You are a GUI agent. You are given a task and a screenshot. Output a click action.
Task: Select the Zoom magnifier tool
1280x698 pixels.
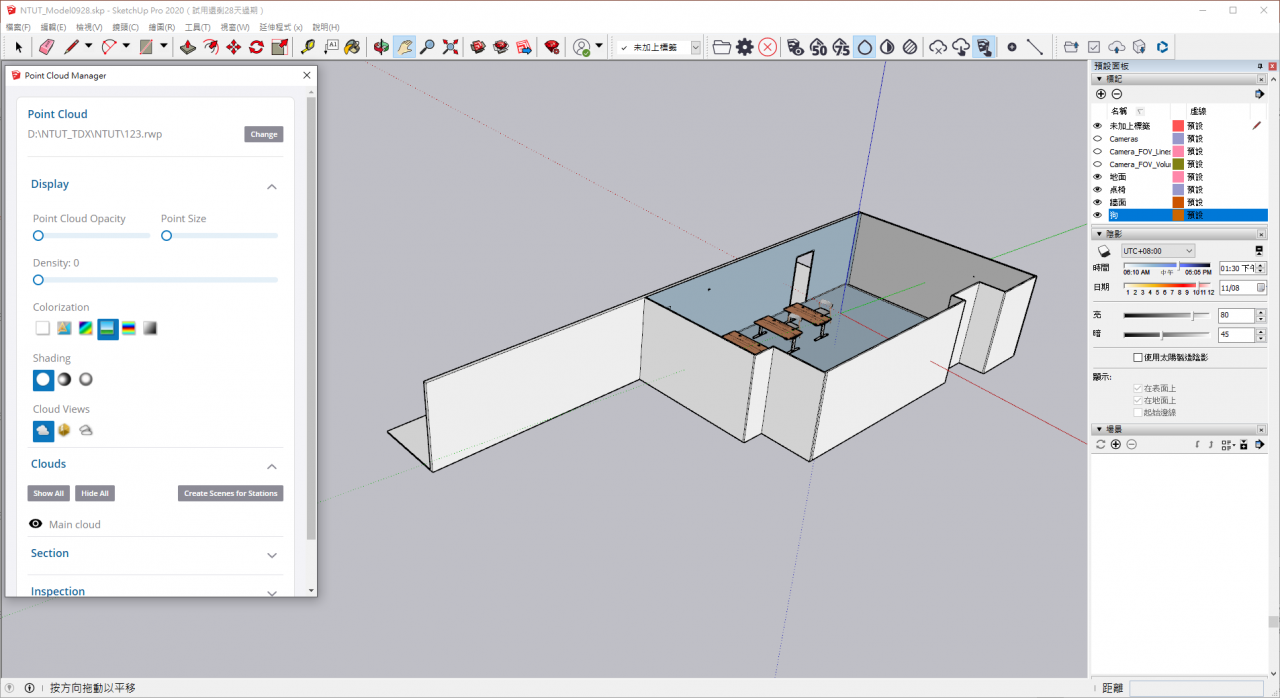[x=427, y=47]
